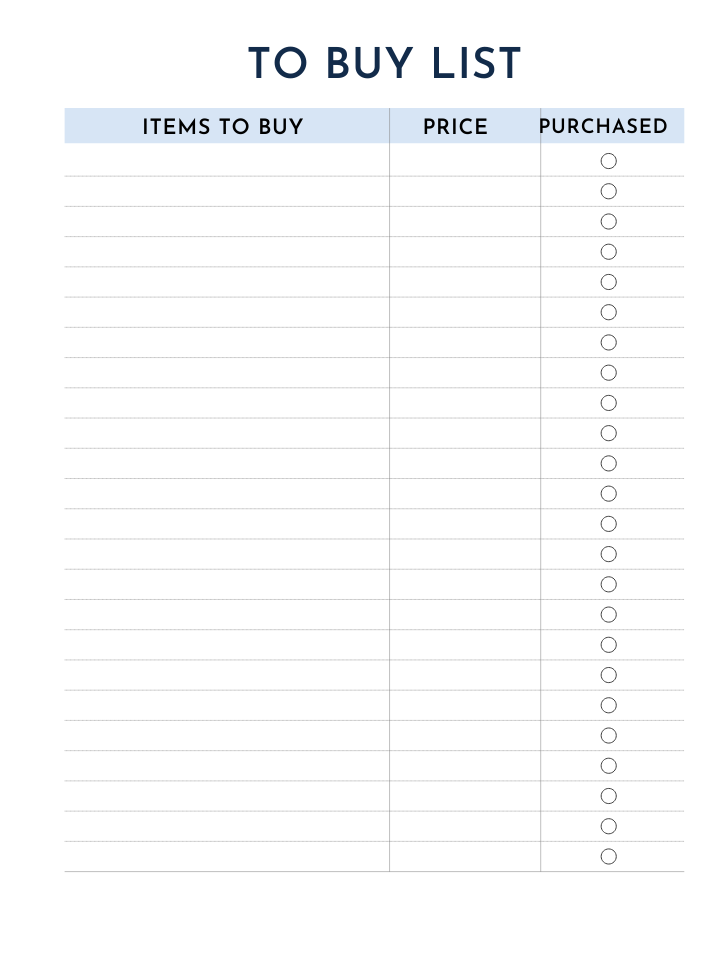
Task: Tick the second-to-last Purchased circle
Action: (608, 826)
